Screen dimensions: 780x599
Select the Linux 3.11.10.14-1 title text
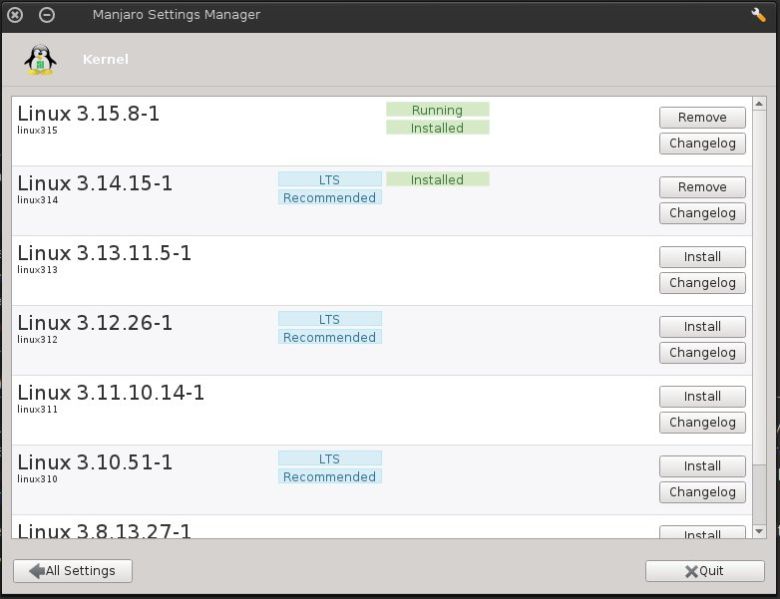pyautogui.click(x=111, y=393)
